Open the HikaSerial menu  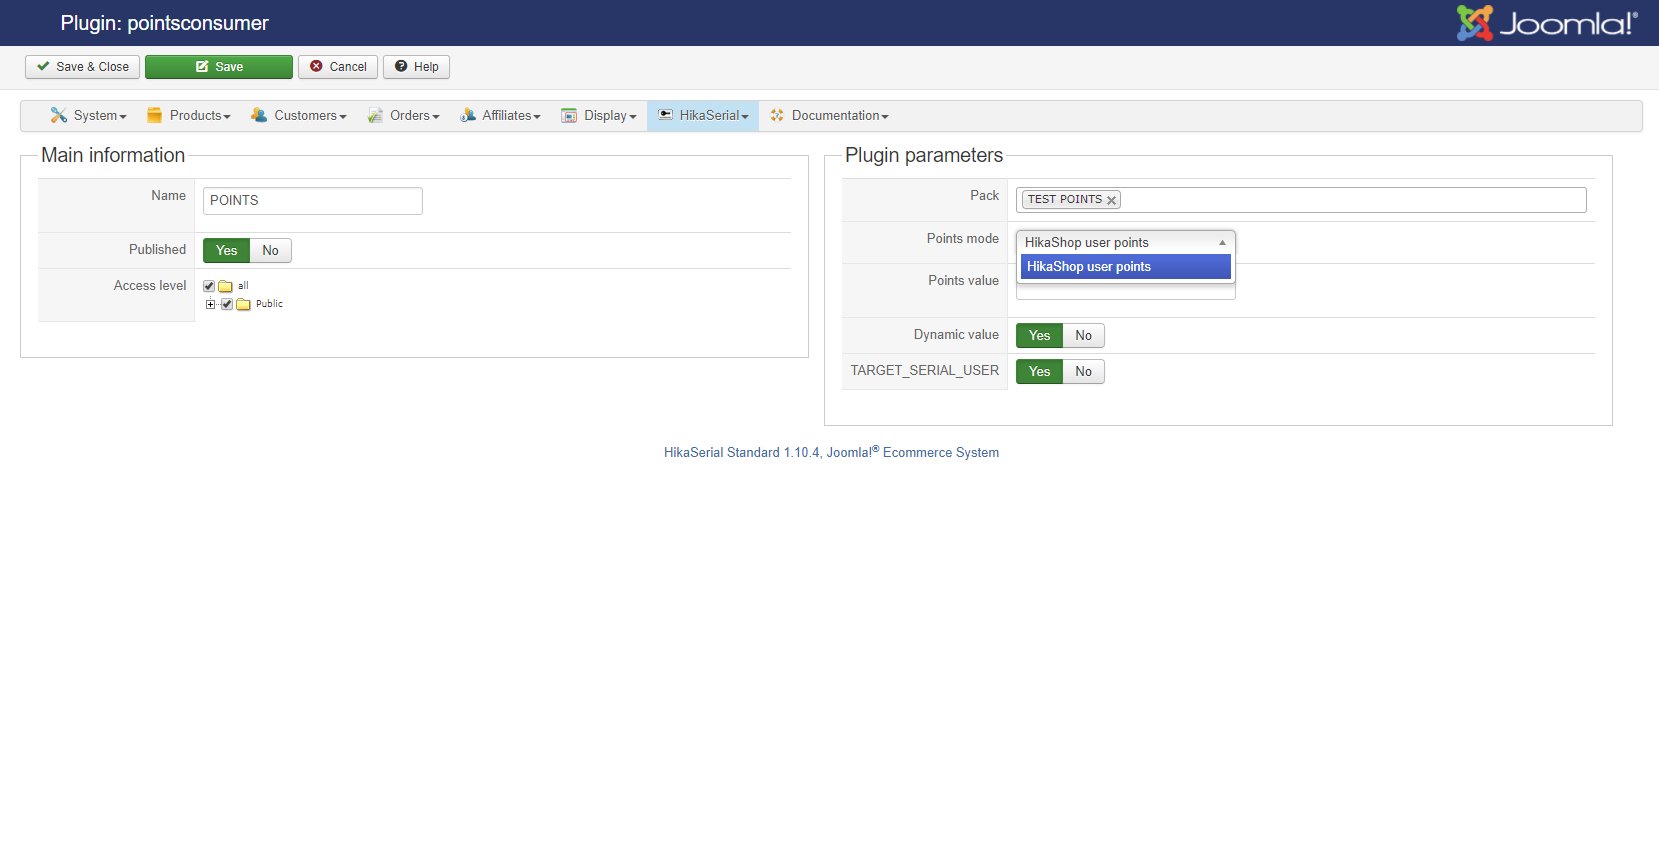tap(703, 116)
